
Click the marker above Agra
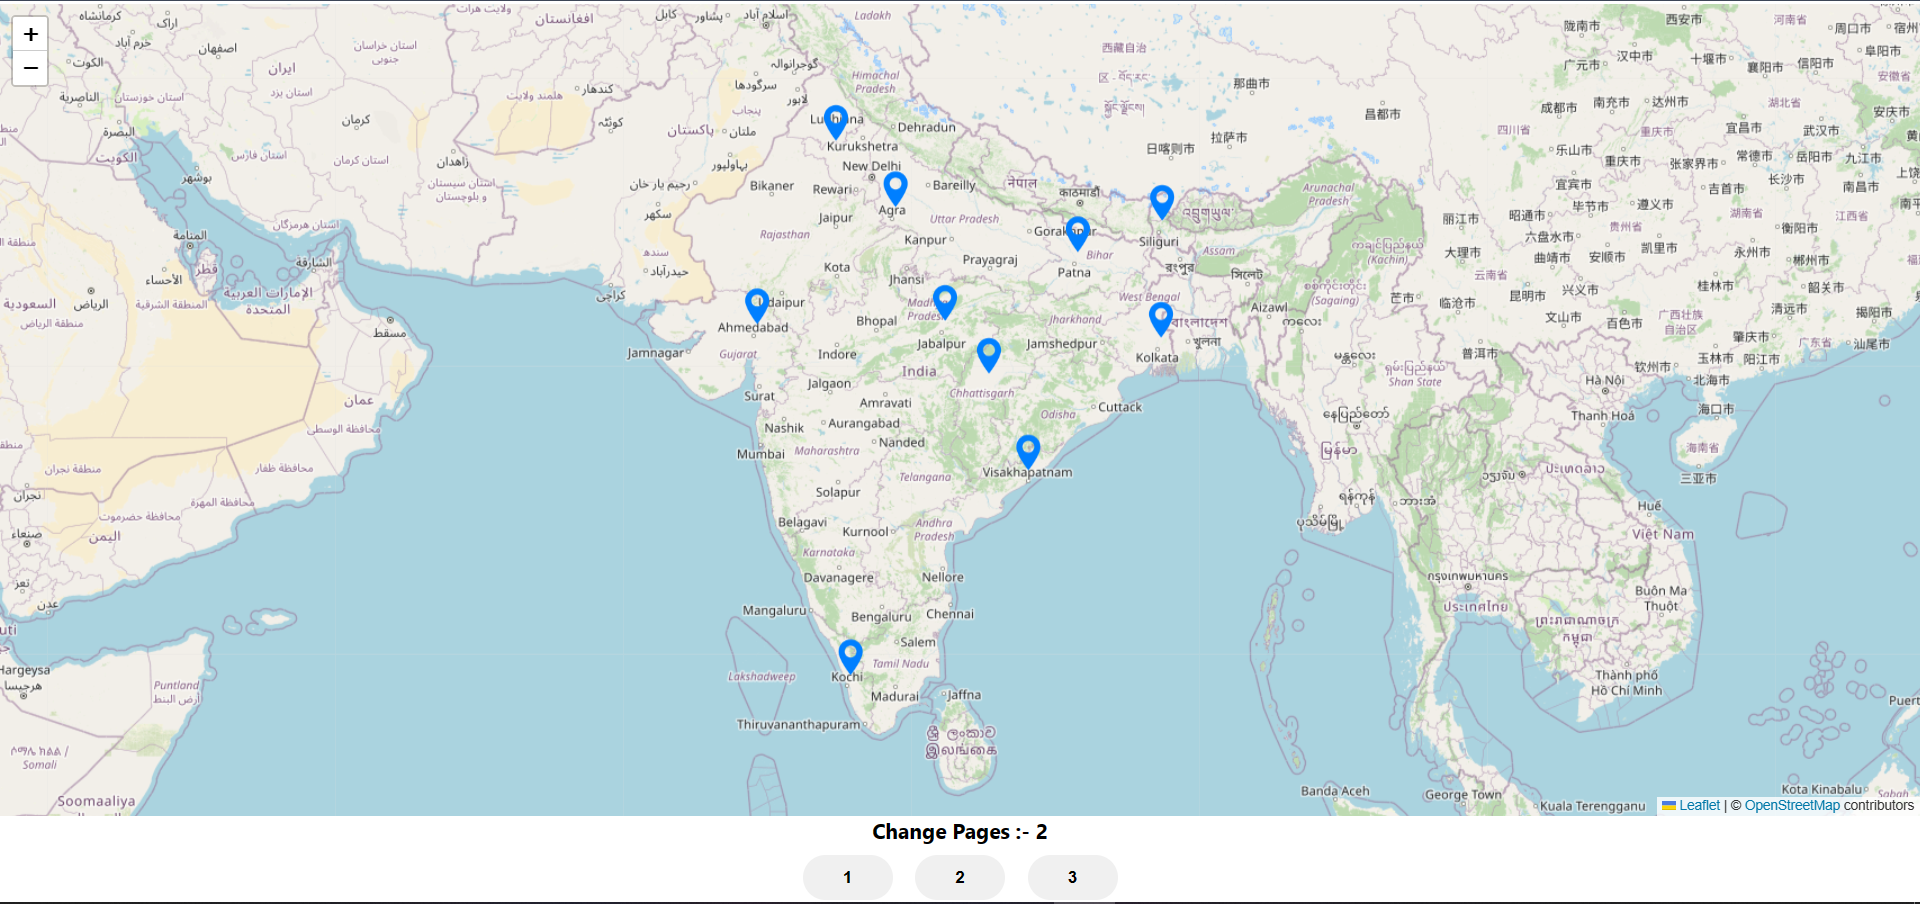pyautogui.click(x=895, y=186)
